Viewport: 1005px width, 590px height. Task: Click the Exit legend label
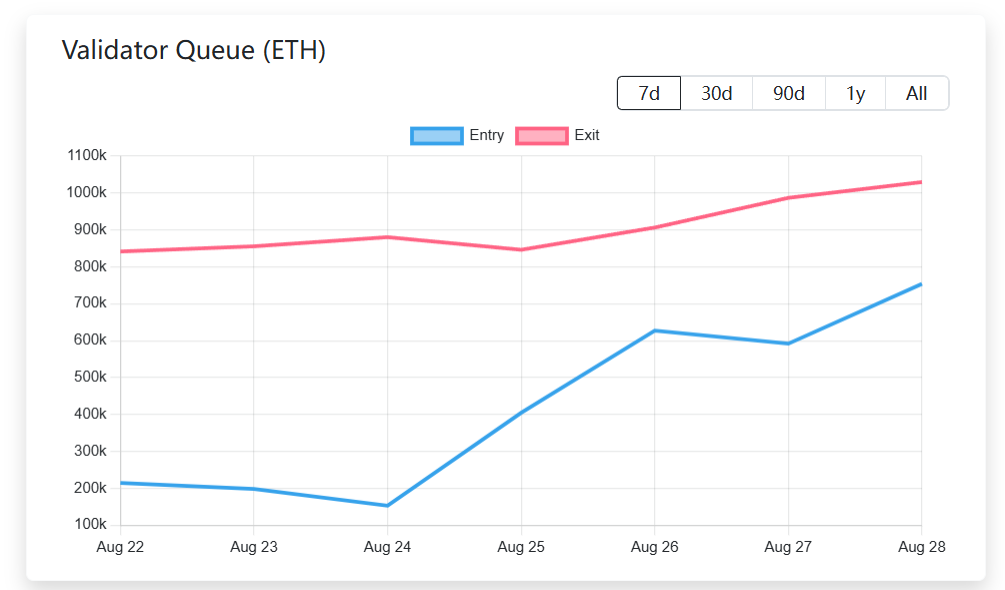(x=586, y=135)
